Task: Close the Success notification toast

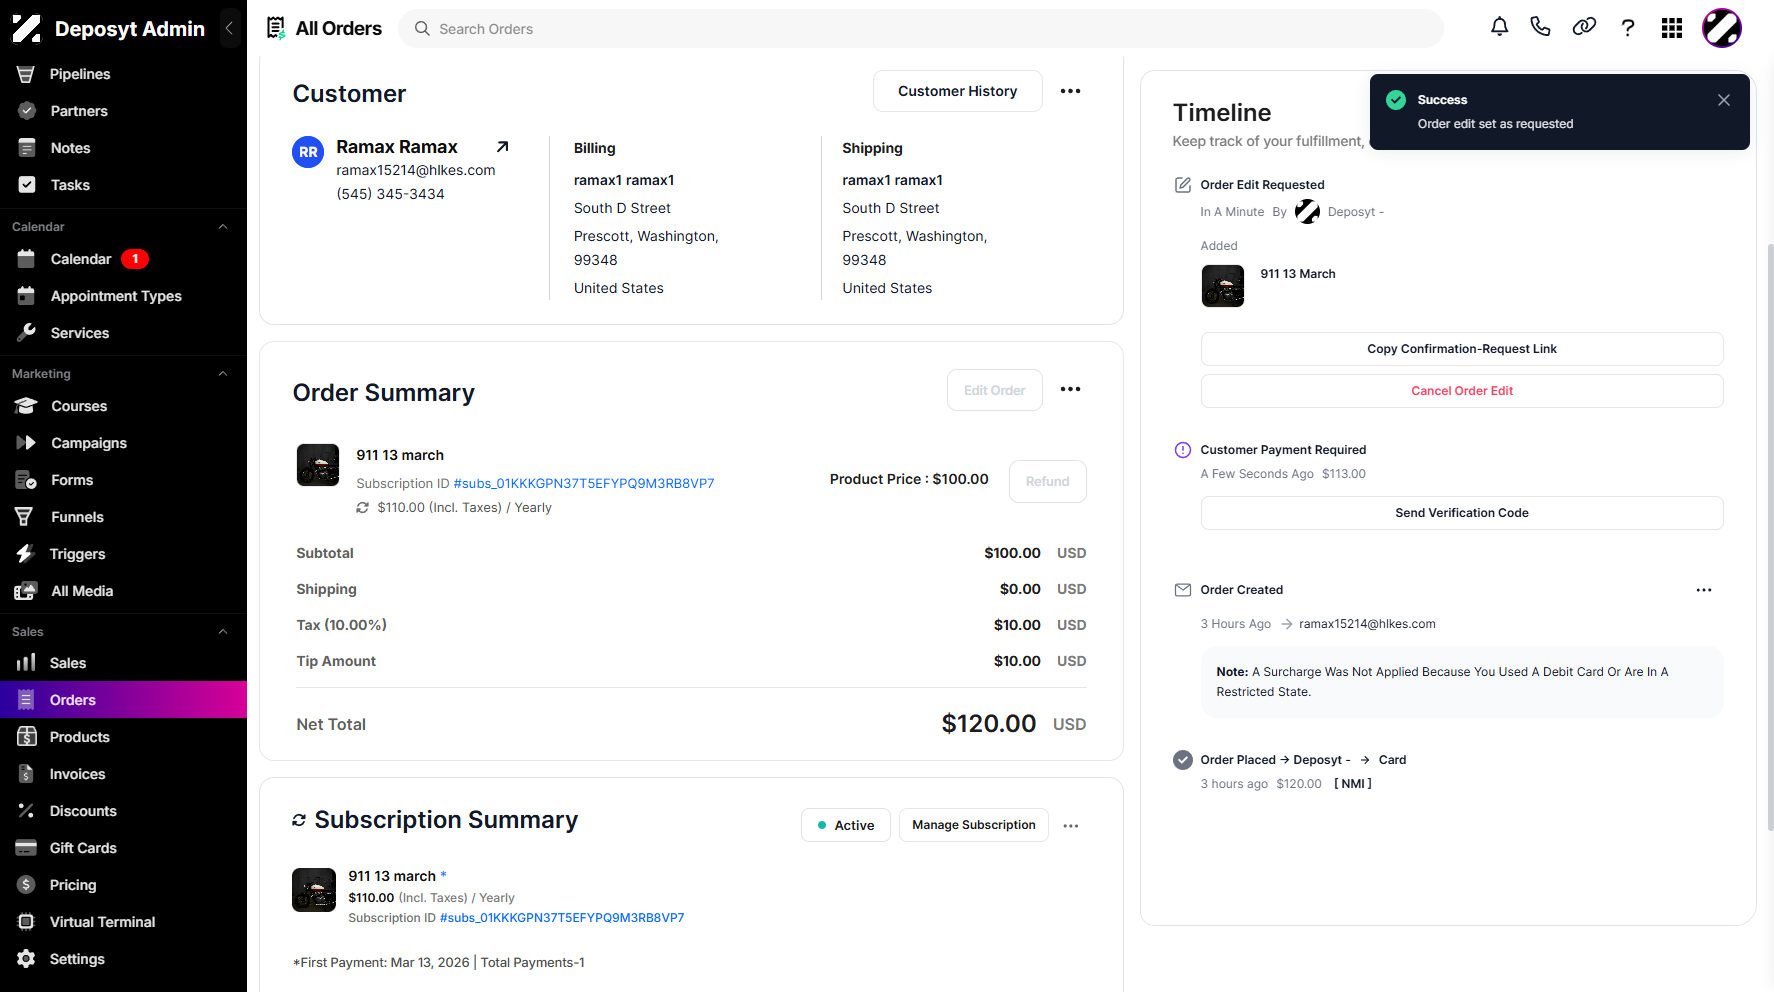Action: tap(1724, 100)
